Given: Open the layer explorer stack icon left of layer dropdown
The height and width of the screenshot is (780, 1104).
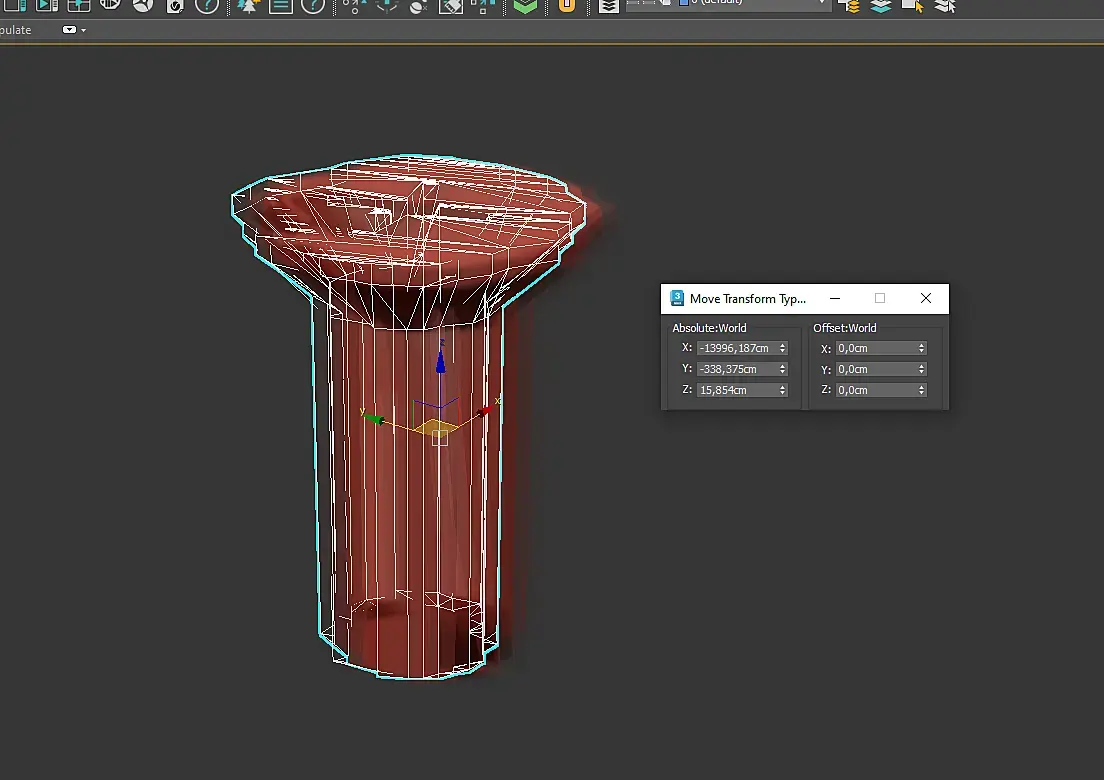Looking at the screenshot, I should 609,6.
